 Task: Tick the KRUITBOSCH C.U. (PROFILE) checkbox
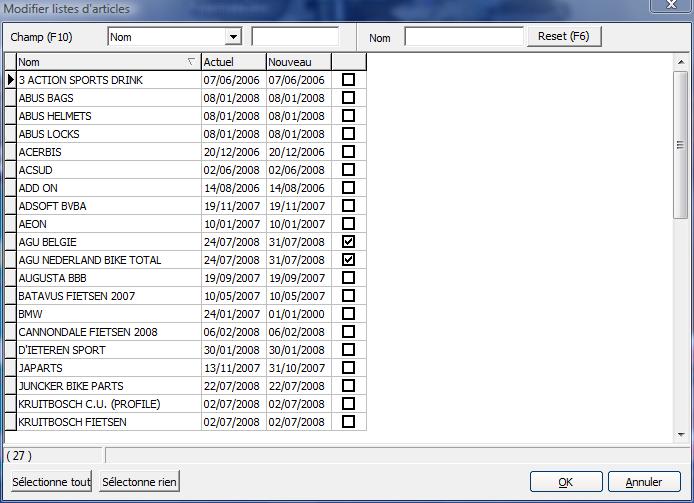[x=349, y=403]
